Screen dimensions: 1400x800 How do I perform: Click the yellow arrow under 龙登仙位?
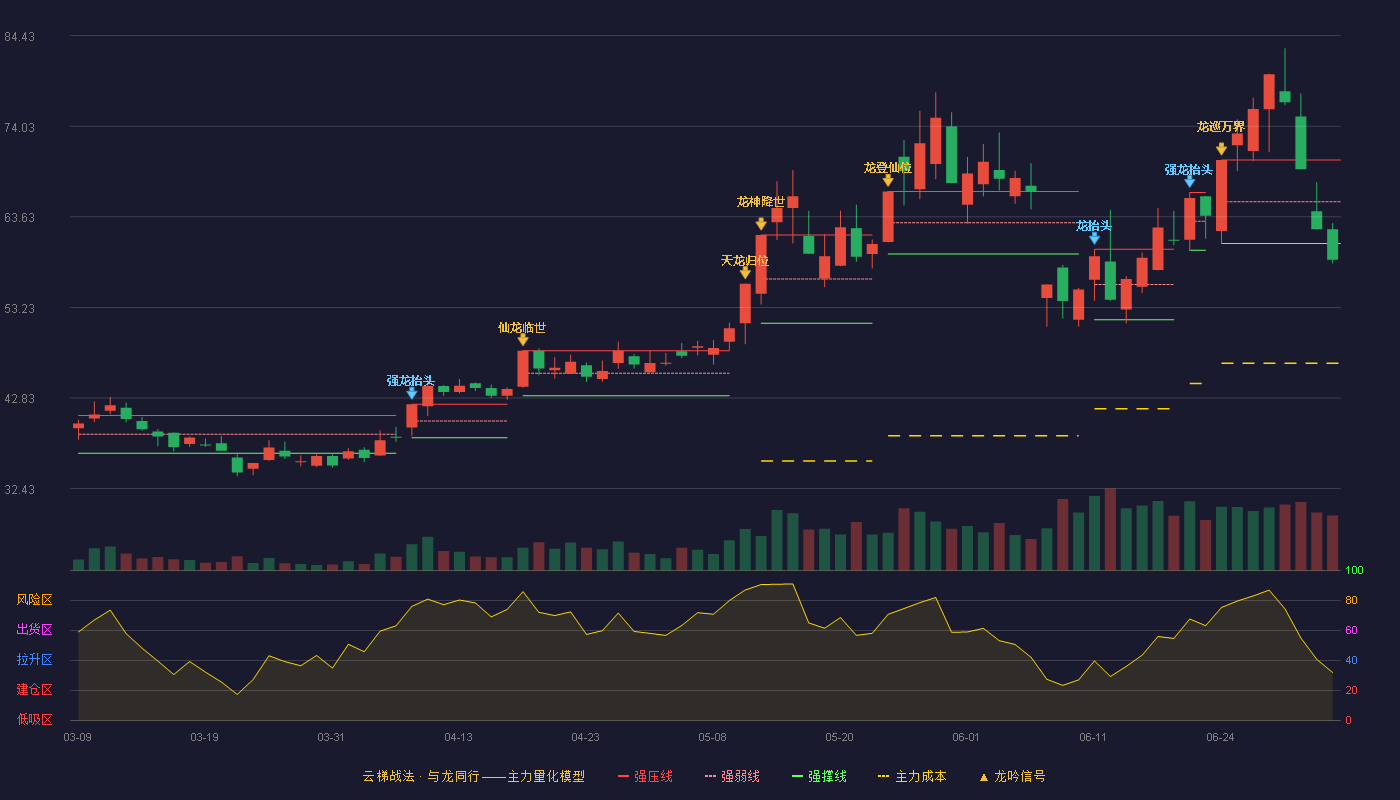888,180
